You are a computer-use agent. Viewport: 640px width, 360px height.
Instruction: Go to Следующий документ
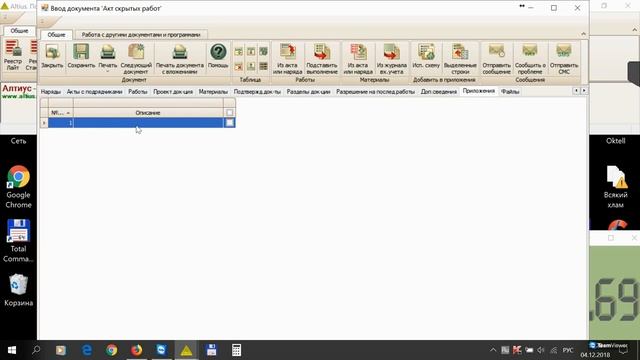click(x=136, y=59)
